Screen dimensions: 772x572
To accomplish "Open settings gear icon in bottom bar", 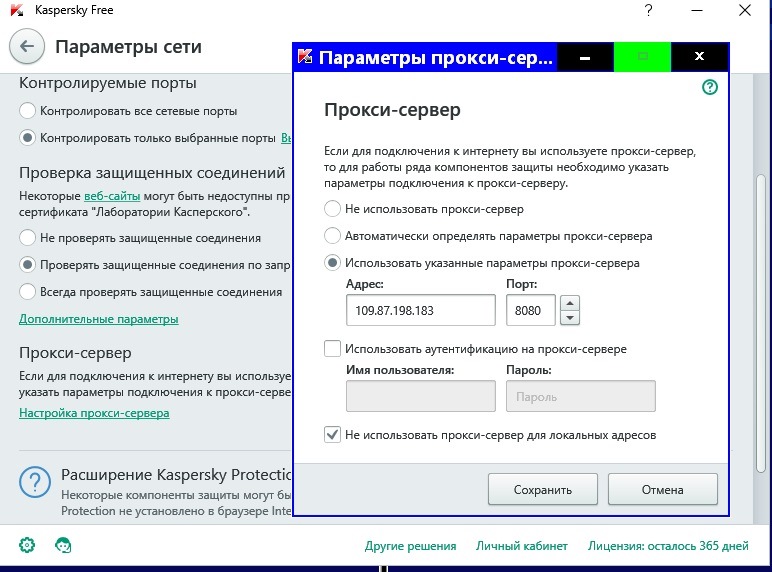I will [x=27, y=545].
